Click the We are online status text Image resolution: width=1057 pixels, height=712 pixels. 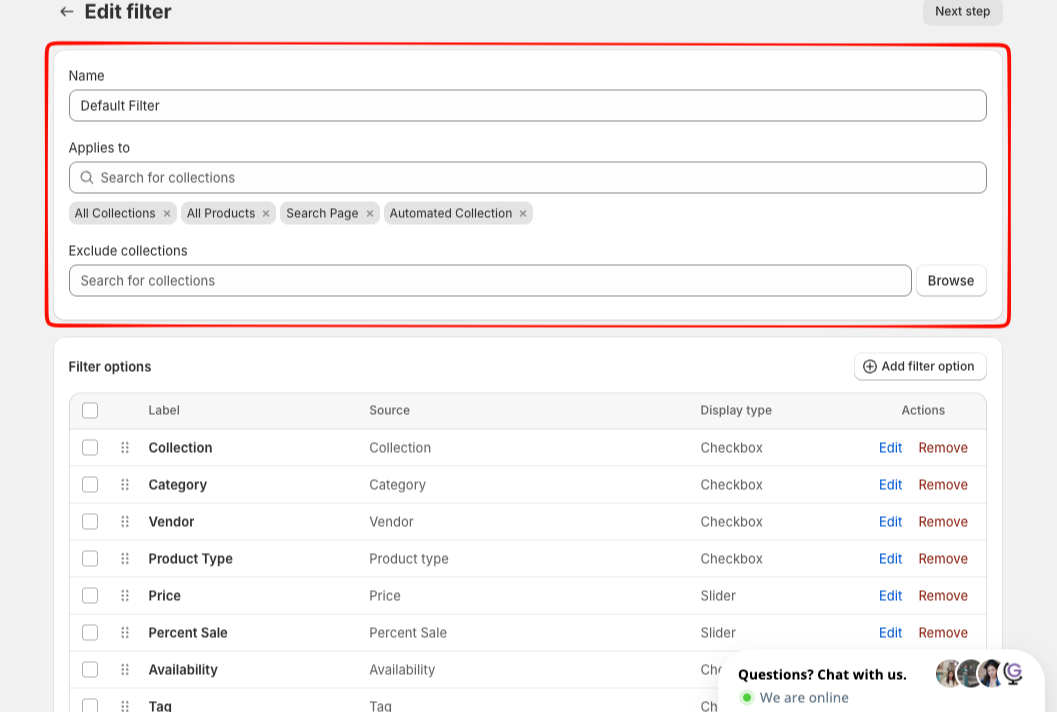804,698
